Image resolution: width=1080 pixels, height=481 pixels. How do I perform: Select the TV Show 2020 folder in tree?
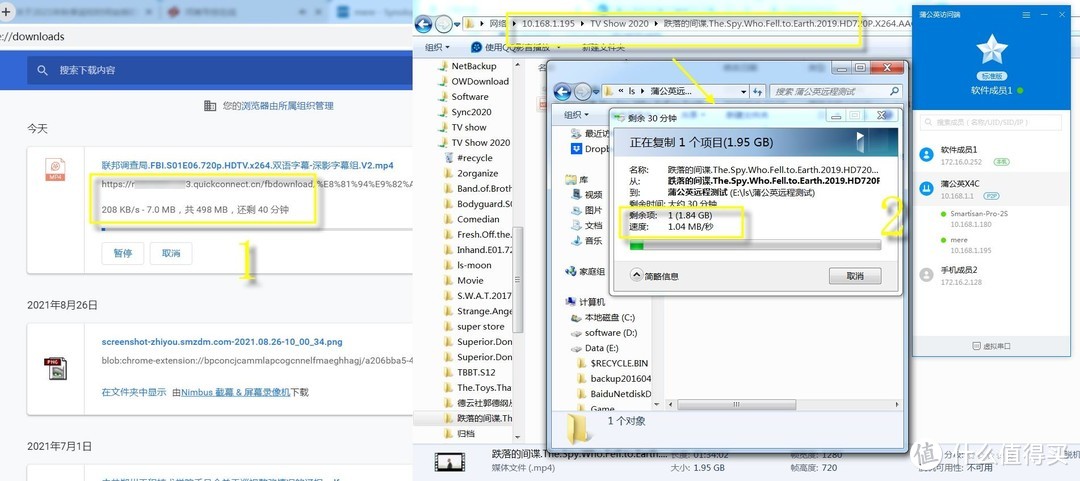[x=480, y=143]
